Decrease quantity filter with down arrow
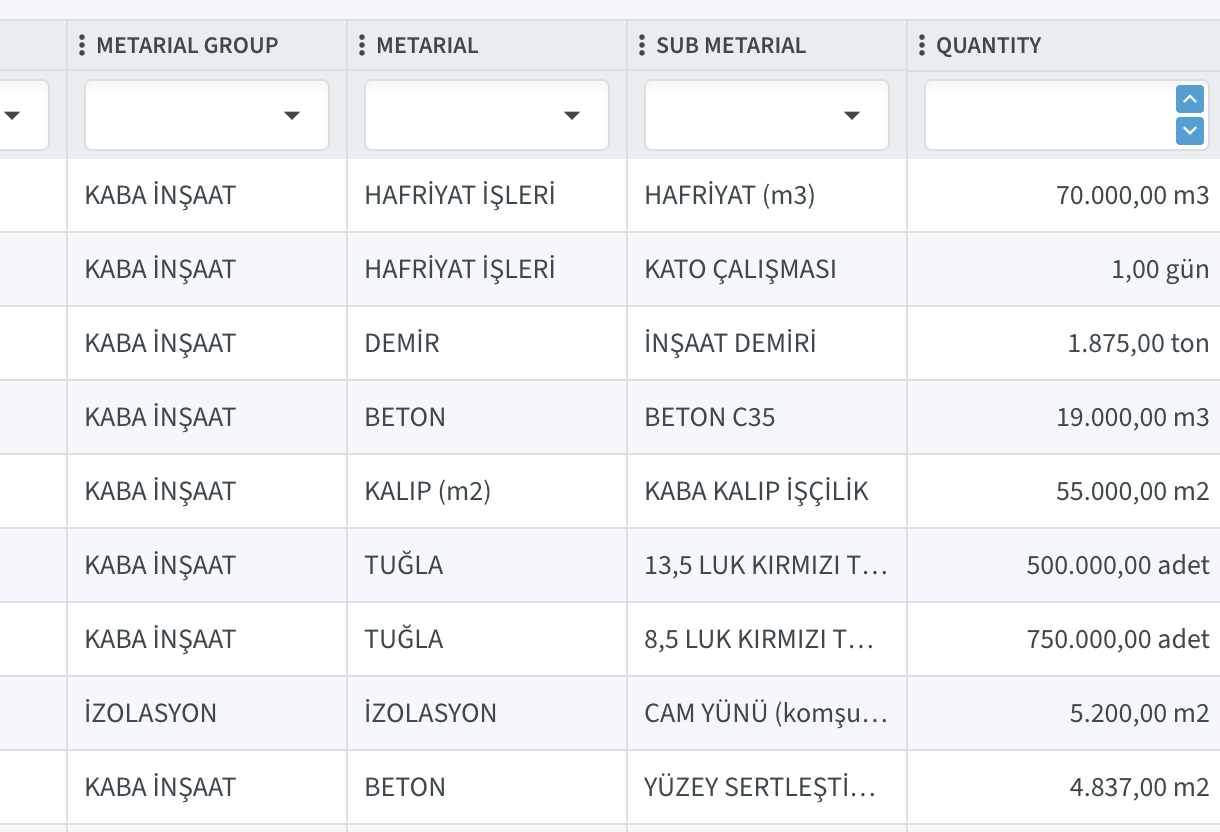This screenshot has width=1220, height=832. pyautogui.click(x=1190, y=131)
